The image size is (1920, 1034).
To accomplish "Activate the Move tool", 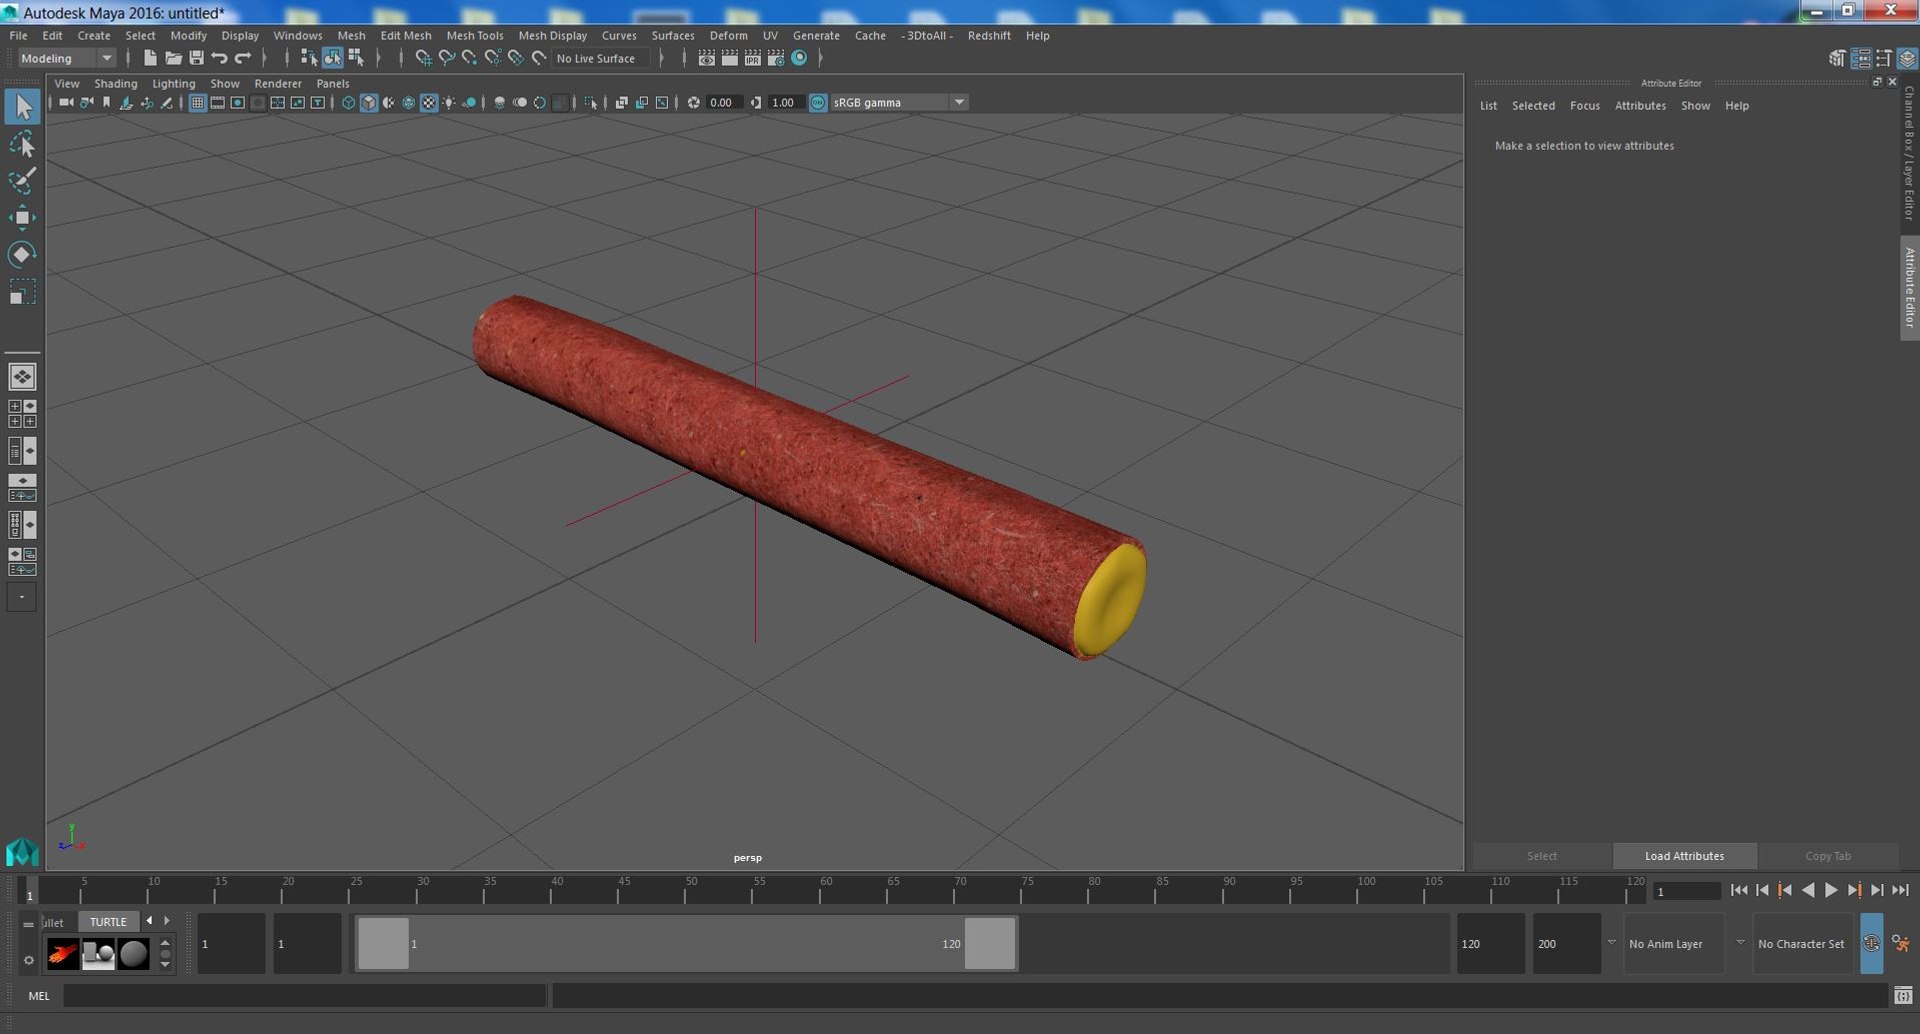I will [x=22, y=218].
